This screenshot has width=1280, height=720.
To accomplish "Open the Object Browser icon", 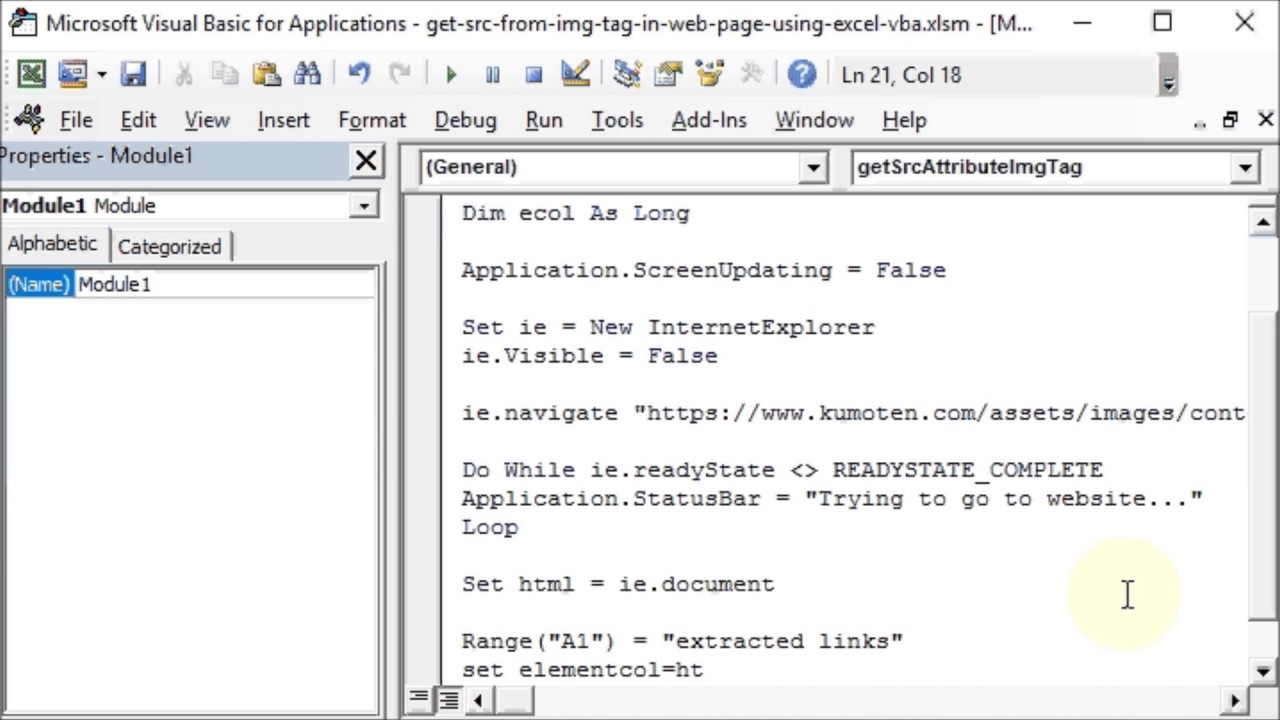I will (x=709, y=74).
